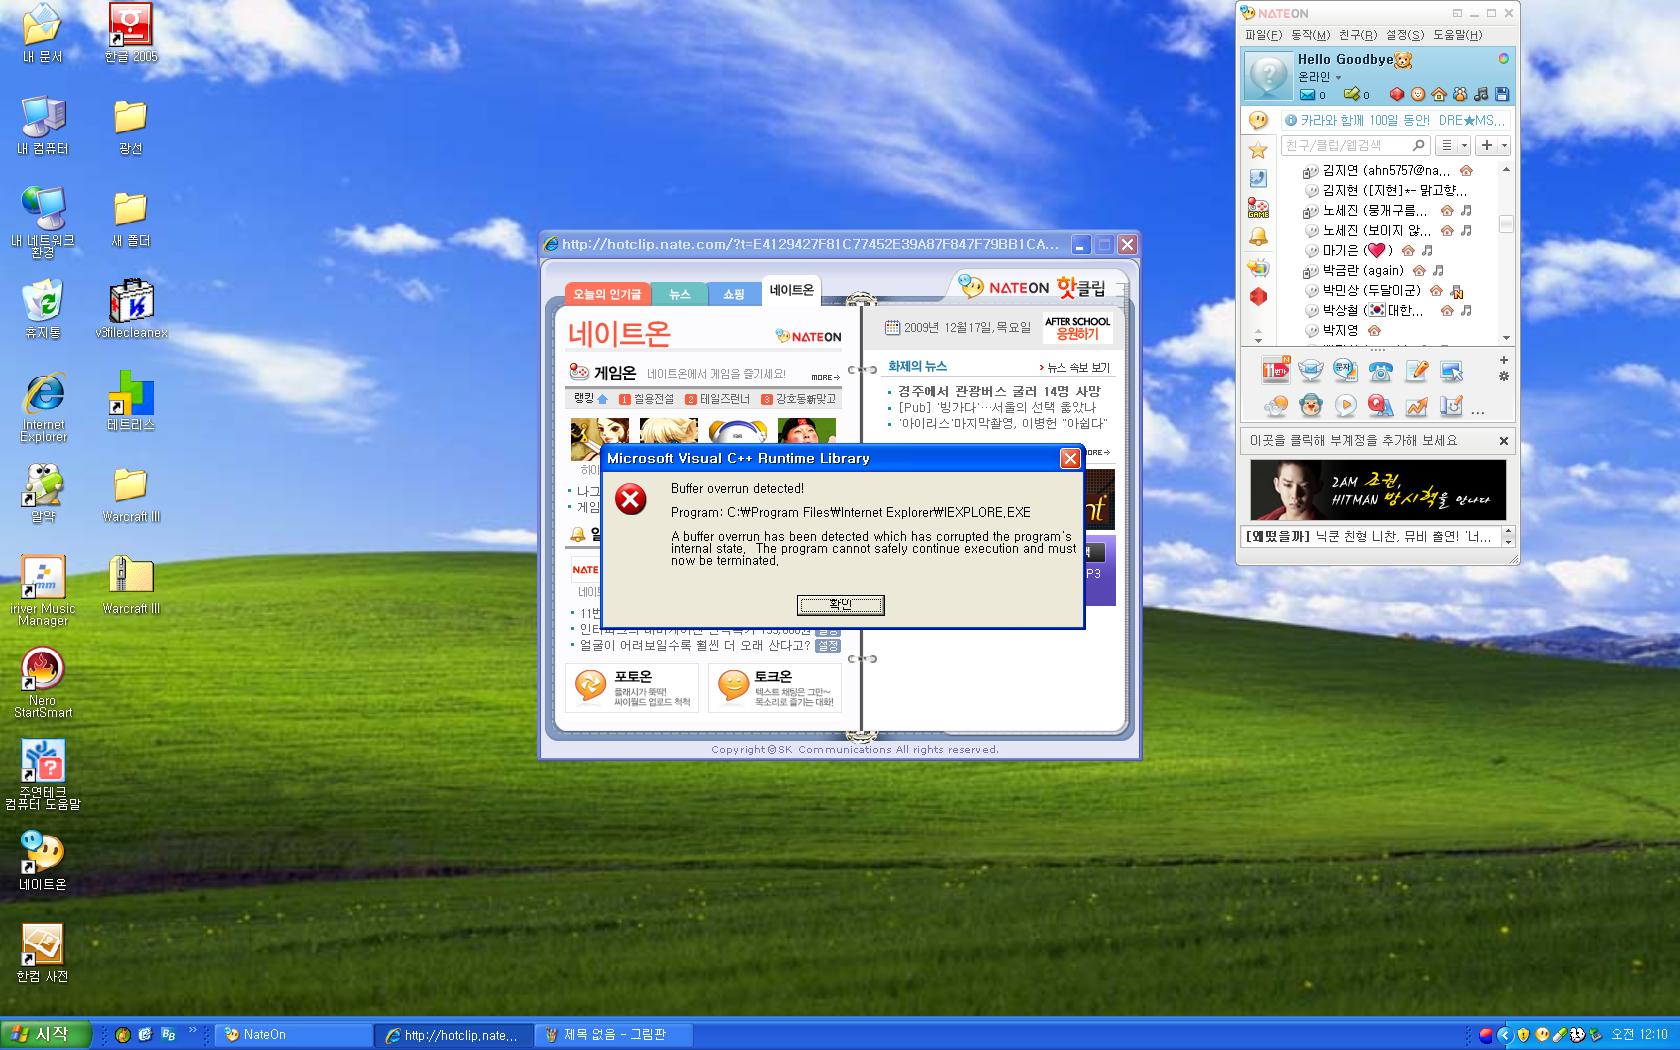Open the 도움말(H) menu in NateOn
This screenshot has width=1680, height=1050.
point(1457,35)
